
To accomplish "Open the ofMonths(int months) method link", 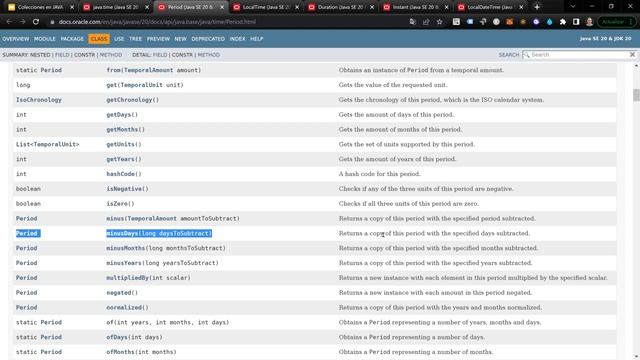I will [141, 352].
